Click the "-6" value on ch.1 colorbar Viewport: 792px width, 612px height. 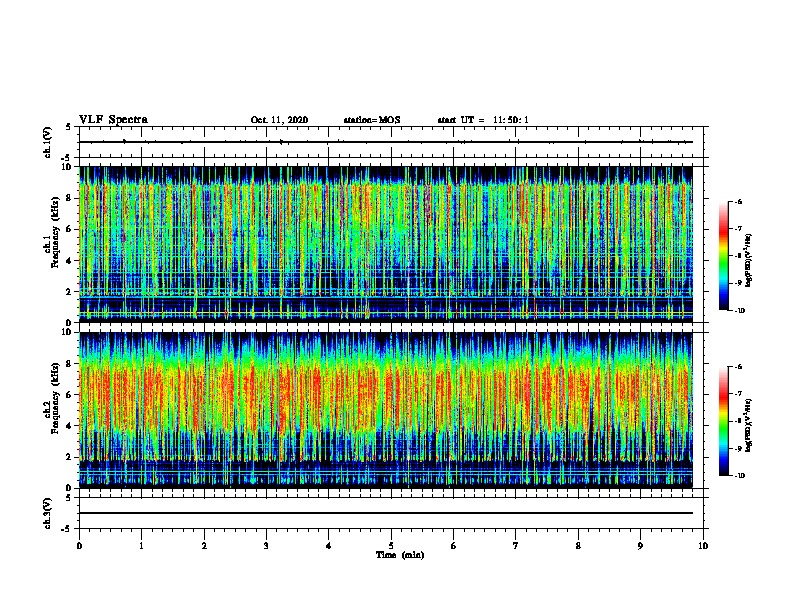coord(738,201)
